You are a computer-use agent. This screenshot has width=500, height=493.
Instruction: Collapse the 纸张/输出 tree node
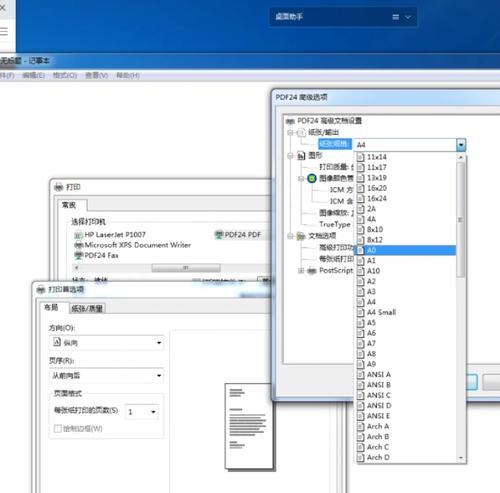tap(290, 133)
